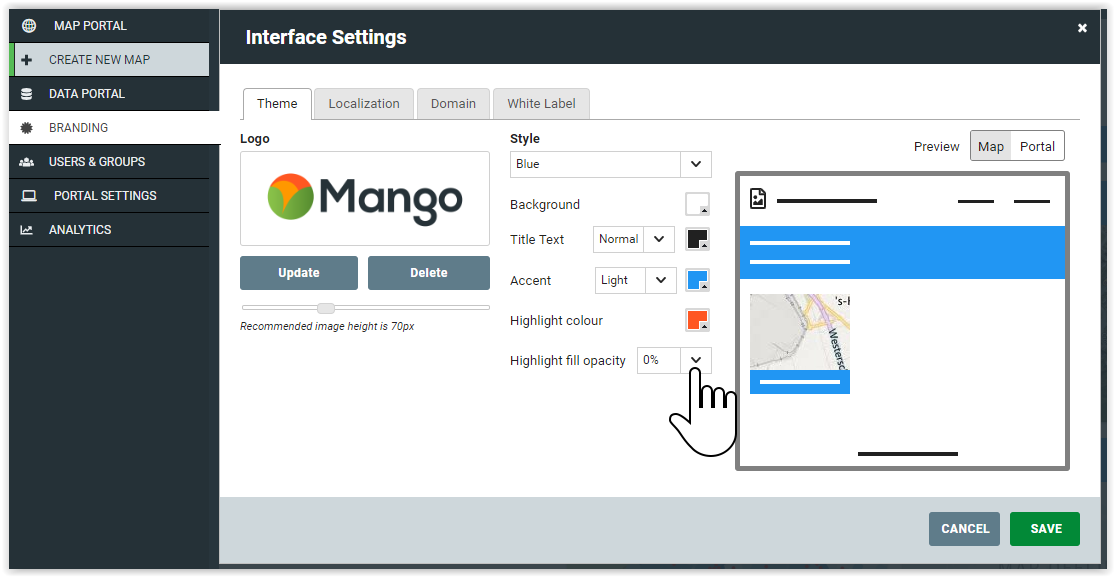Open MAP PORTAL menu item
The height and width of the screenshot is (577, 1115).
[x=109, y=26]
